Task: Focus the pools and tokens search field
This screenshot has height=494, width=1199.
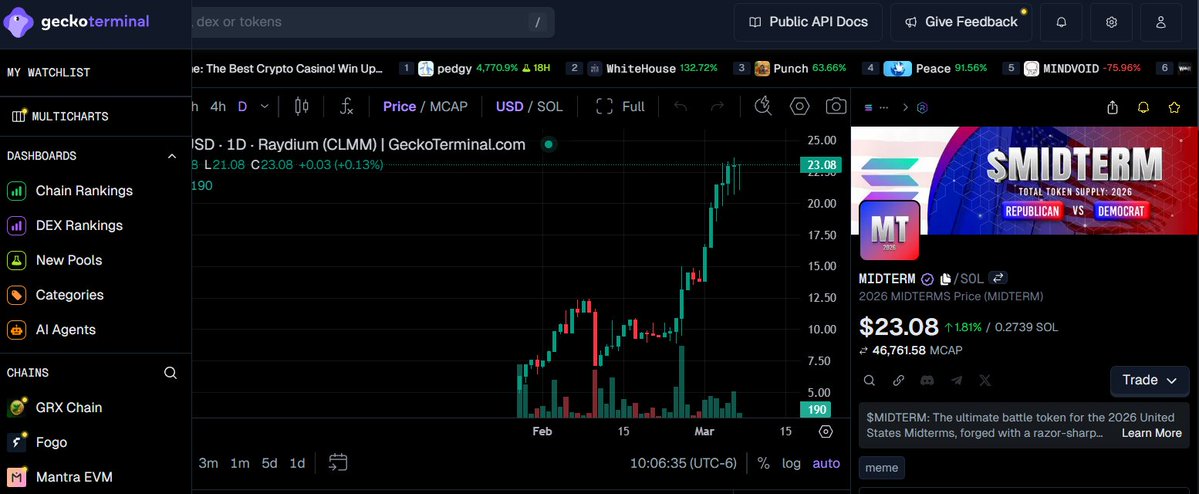Action: tap(372, 22)
